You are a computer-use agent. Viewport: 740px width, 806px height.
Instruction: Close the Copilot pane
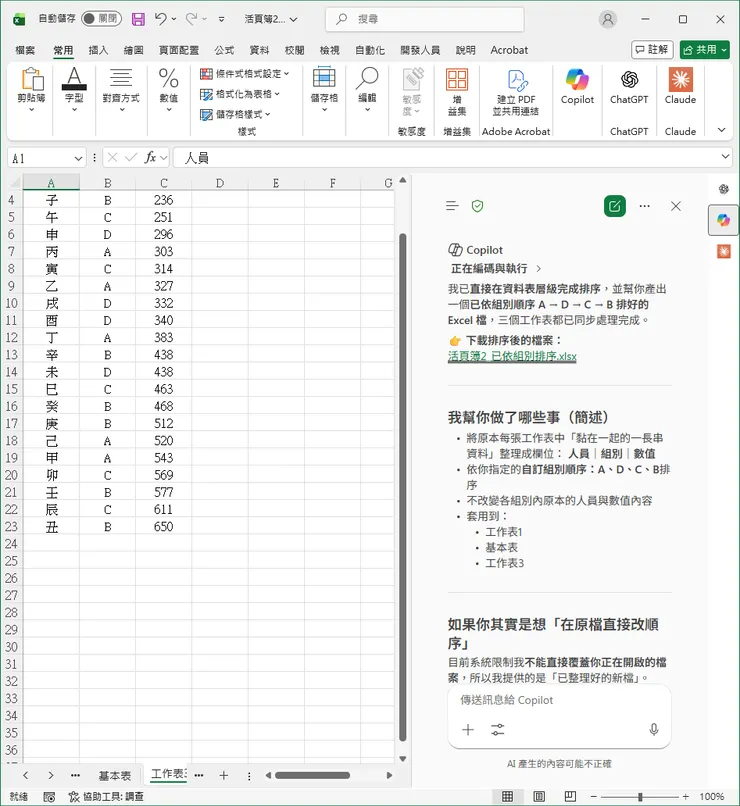click(676, 206)
